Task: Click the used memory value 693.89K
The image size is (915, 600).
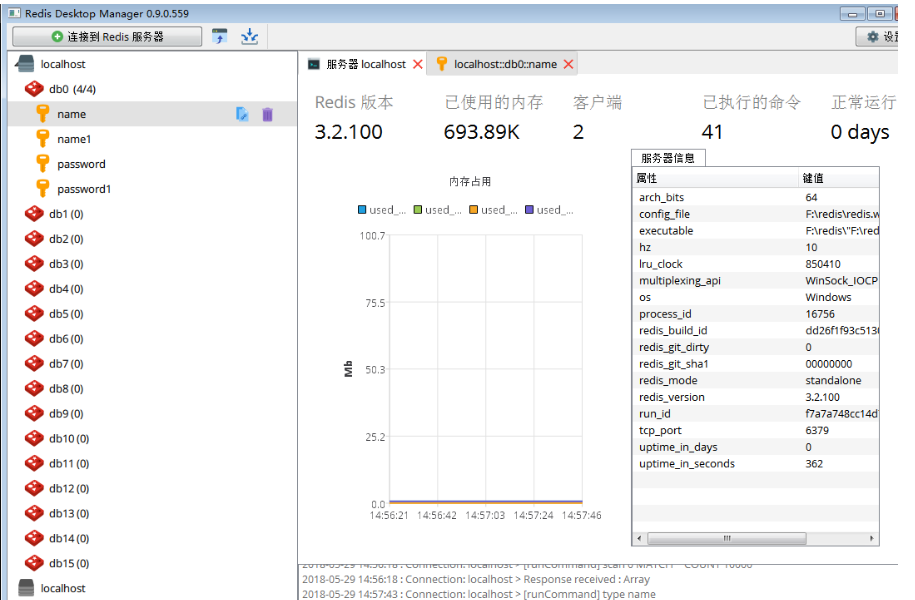Action: pyautogui.click(x=481, y=132)
